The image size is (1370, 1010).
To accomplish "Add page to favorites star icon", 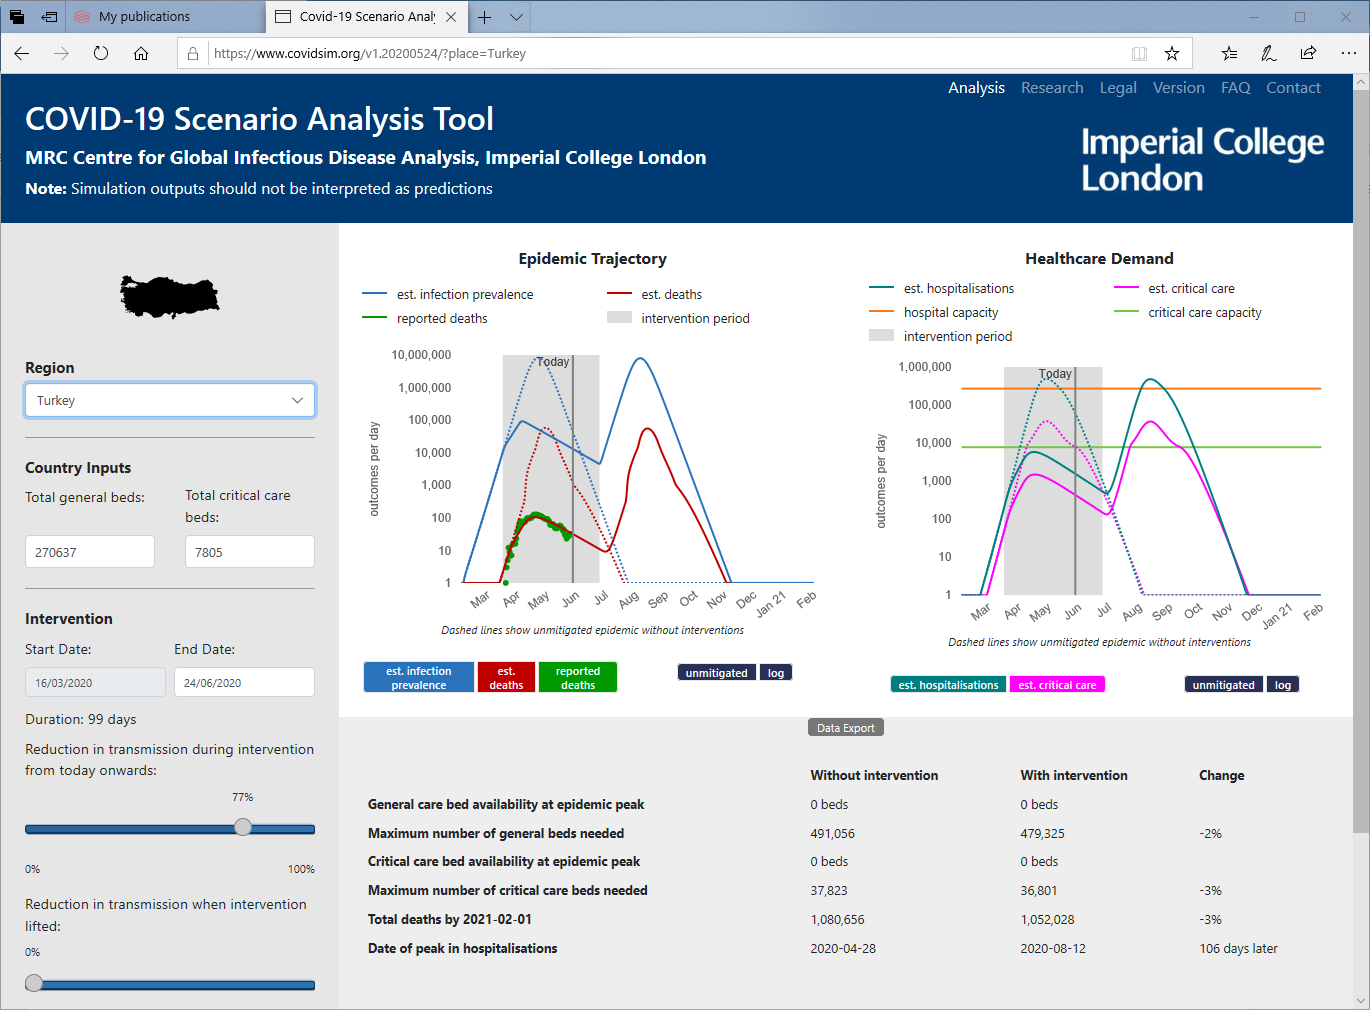I will tap(1172, 54).
